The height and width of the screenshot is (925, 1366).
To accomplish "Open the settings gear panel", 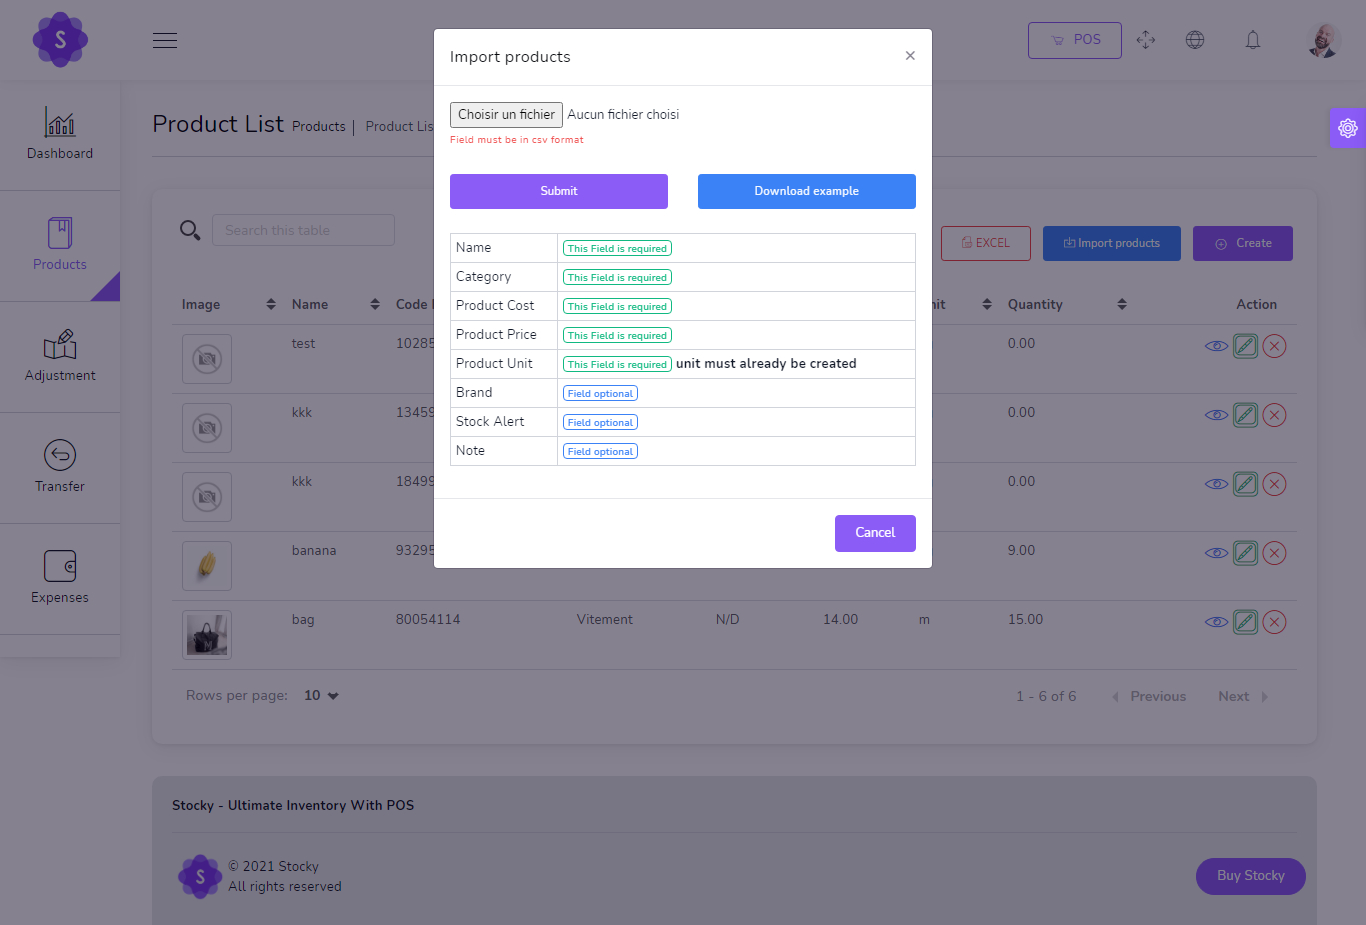I will (x=1347, y=128).
